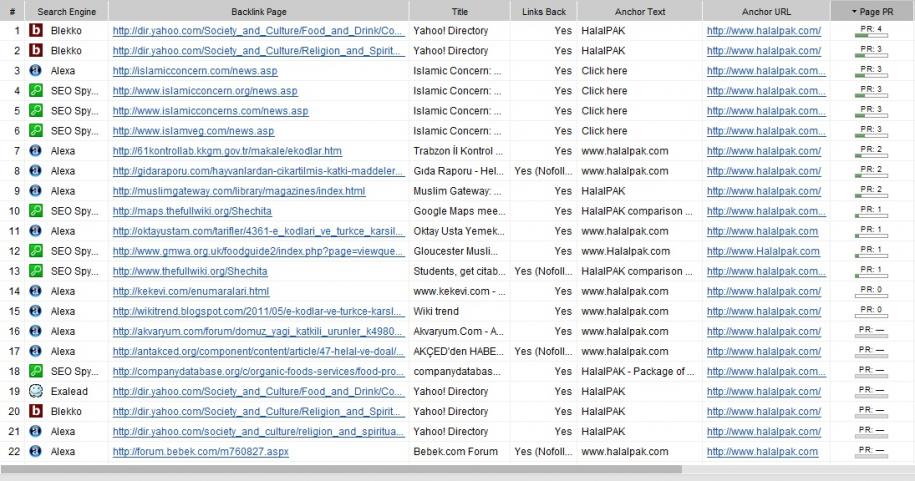Click the Anchor Text column header

tap(638, 10)
